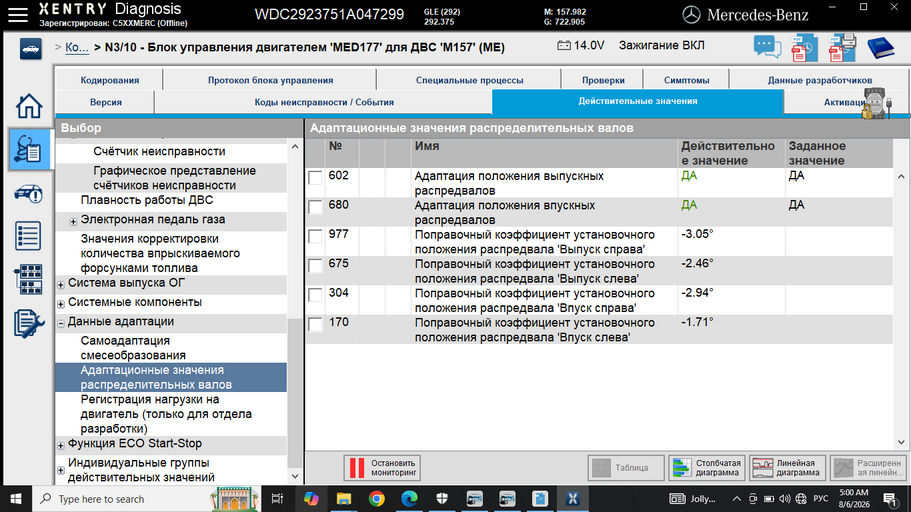Click the Ко... breadcrumb link
This screenshot has width=911, height=512.
[x=77, y=48]
